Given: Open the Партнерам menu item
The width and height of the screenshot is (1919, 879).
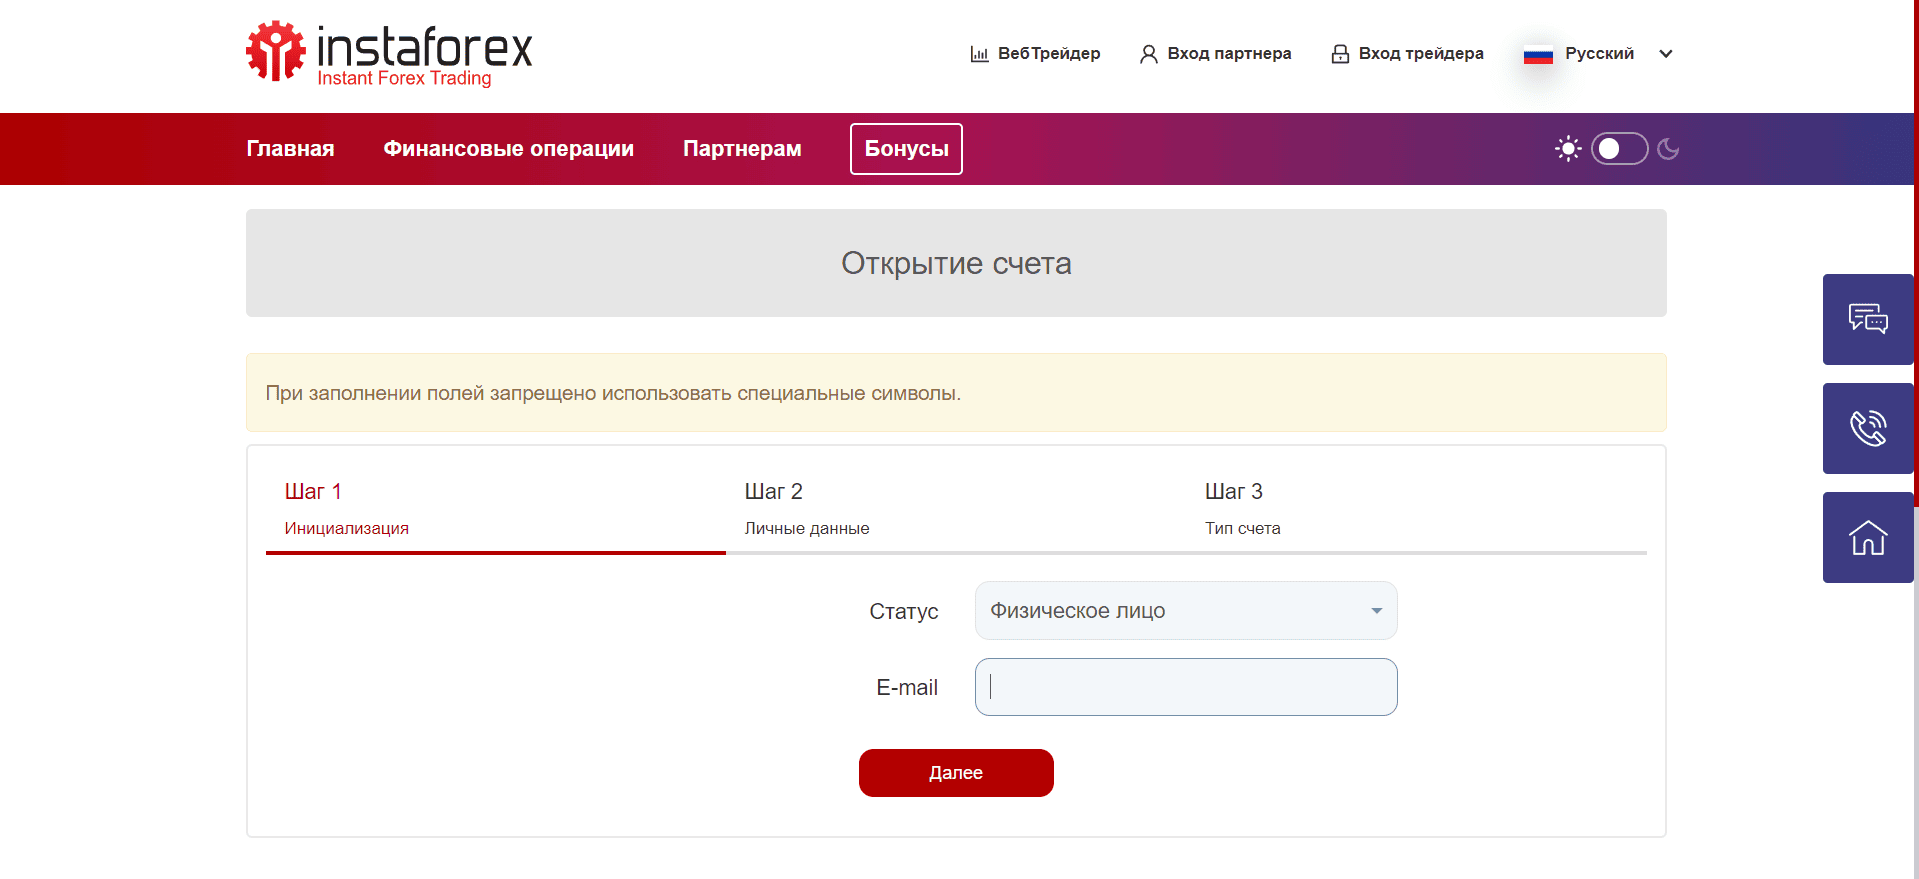Looking at the screenshot, I should pyautogui.click(x=742, y=149).
